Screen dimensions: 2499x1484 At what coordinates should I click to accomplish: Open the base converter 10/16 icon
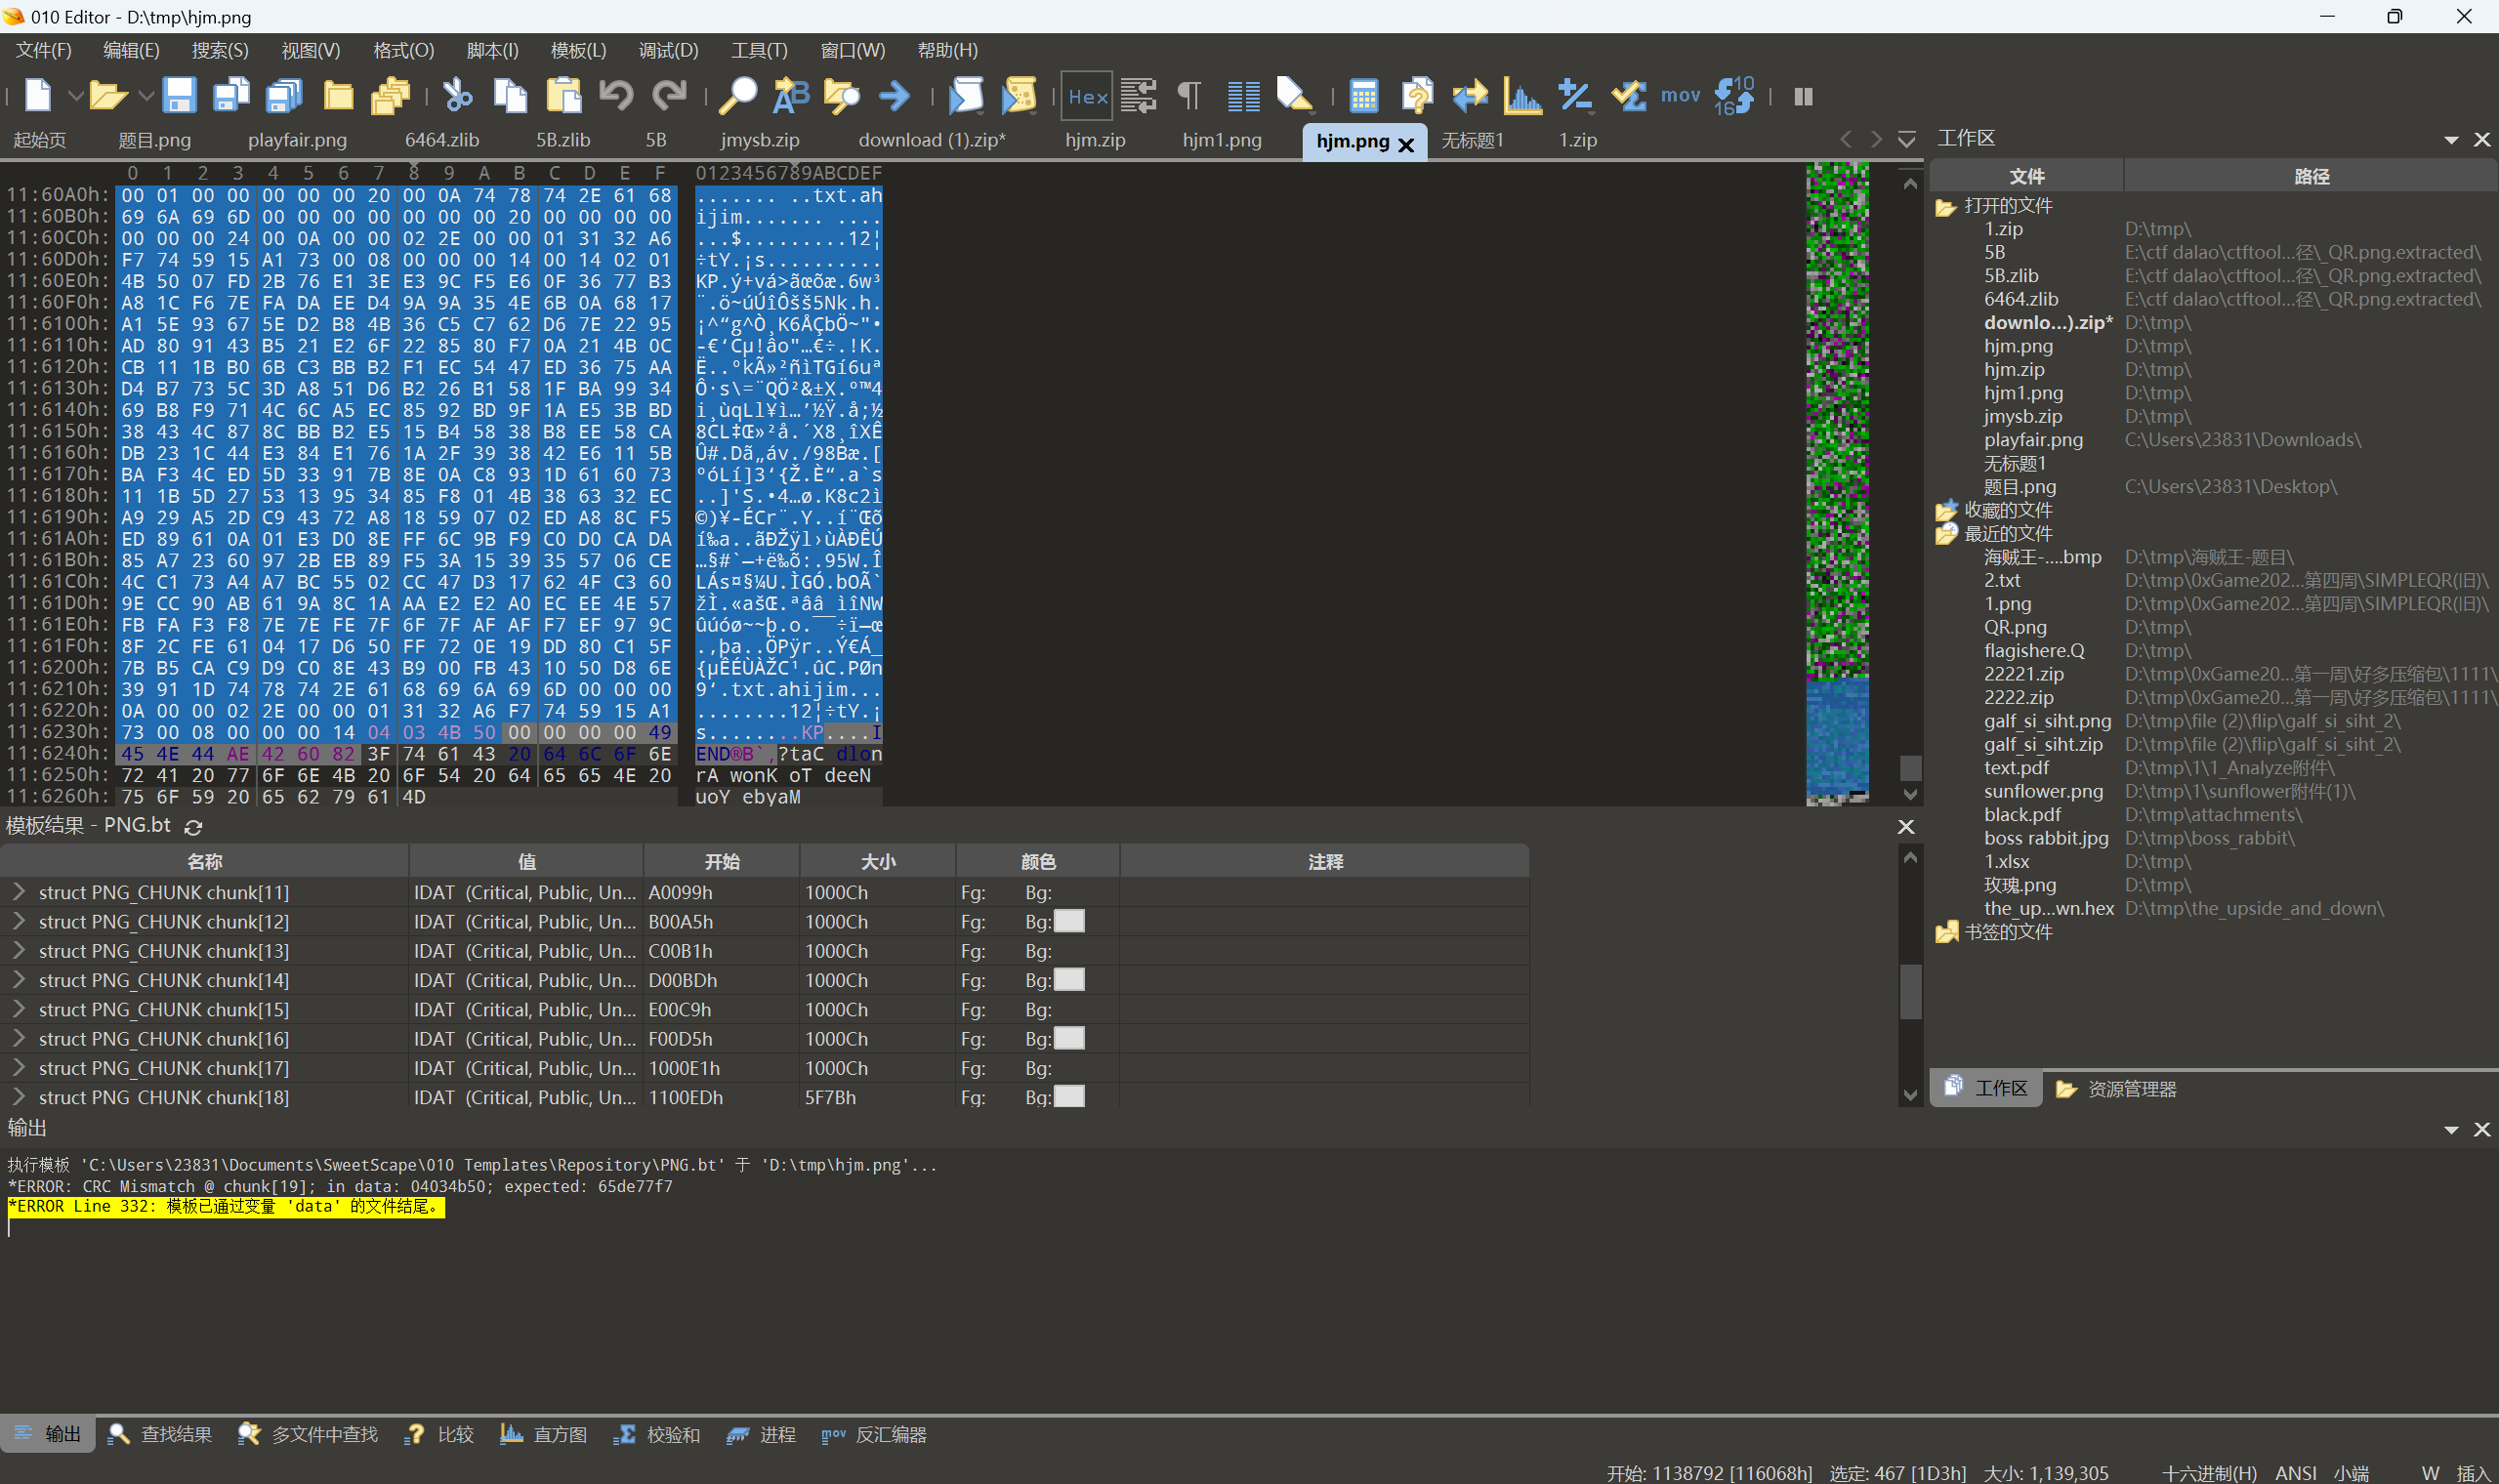pos(1734,96)
